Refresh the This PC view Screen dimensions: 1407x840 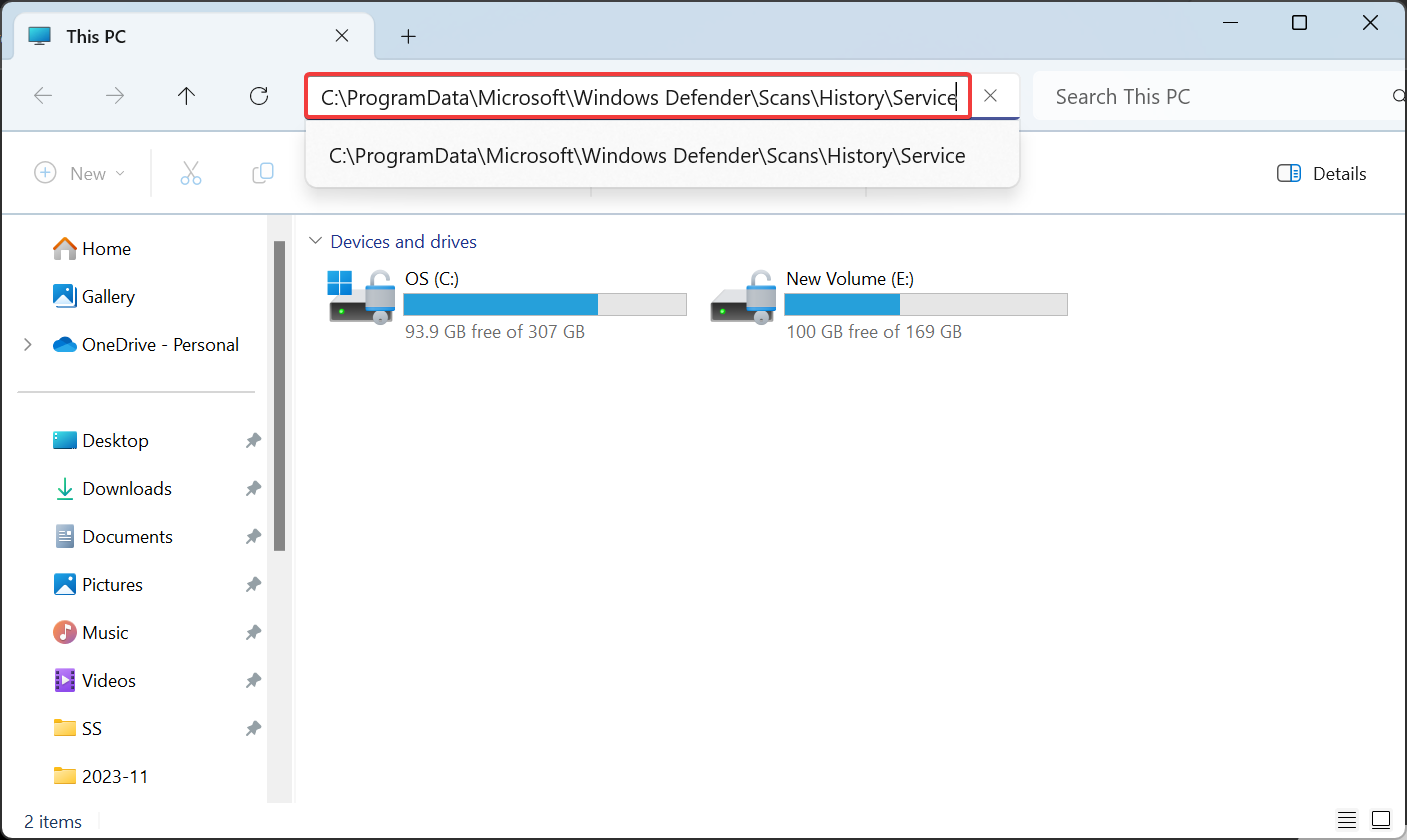point(259,96)
